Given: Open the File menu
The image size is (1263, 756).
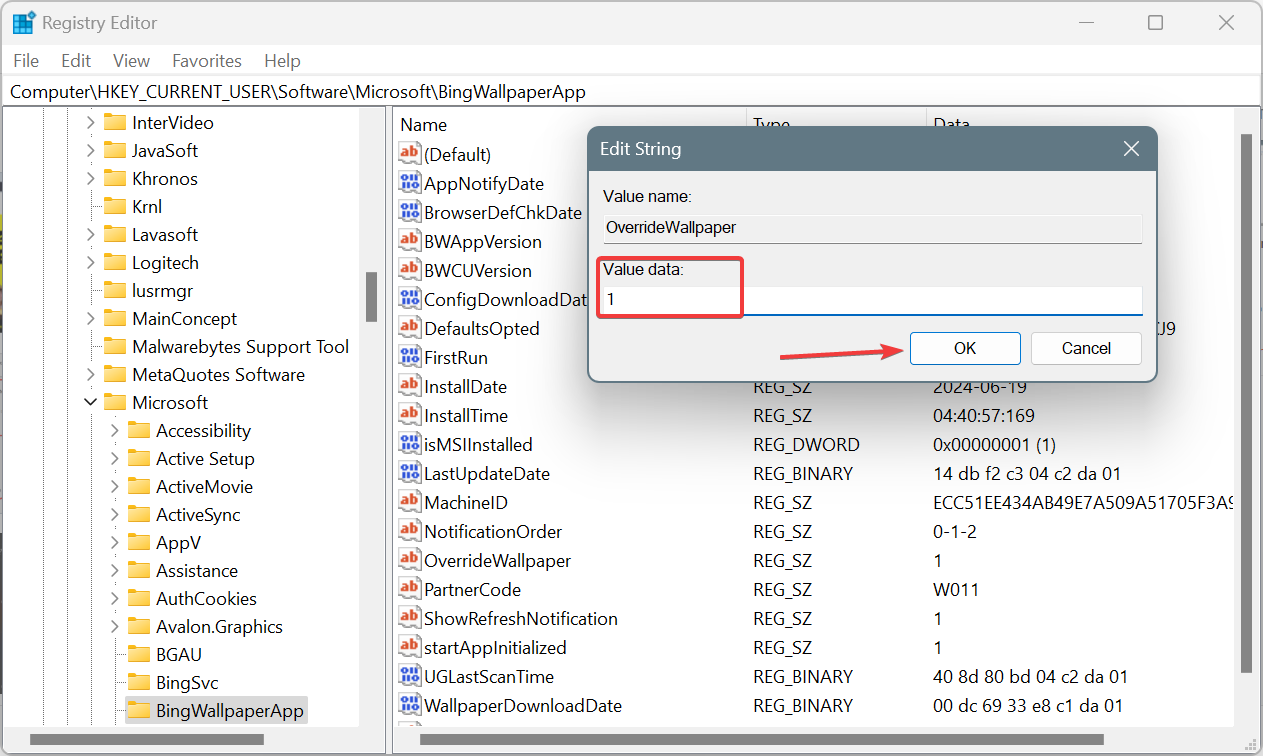Looking at the screenshot, I should pos(26,61).
